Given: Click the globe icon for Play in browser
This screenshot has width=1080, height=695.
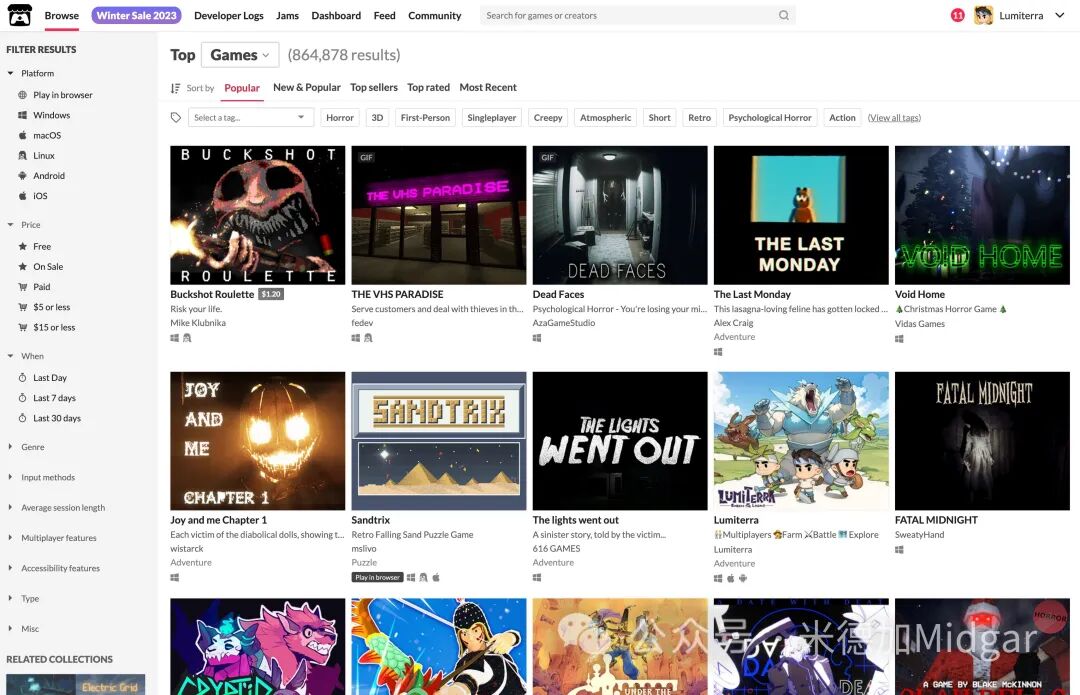Looking at the screenshot, I should pyautogui.click(x=22, y=95).
